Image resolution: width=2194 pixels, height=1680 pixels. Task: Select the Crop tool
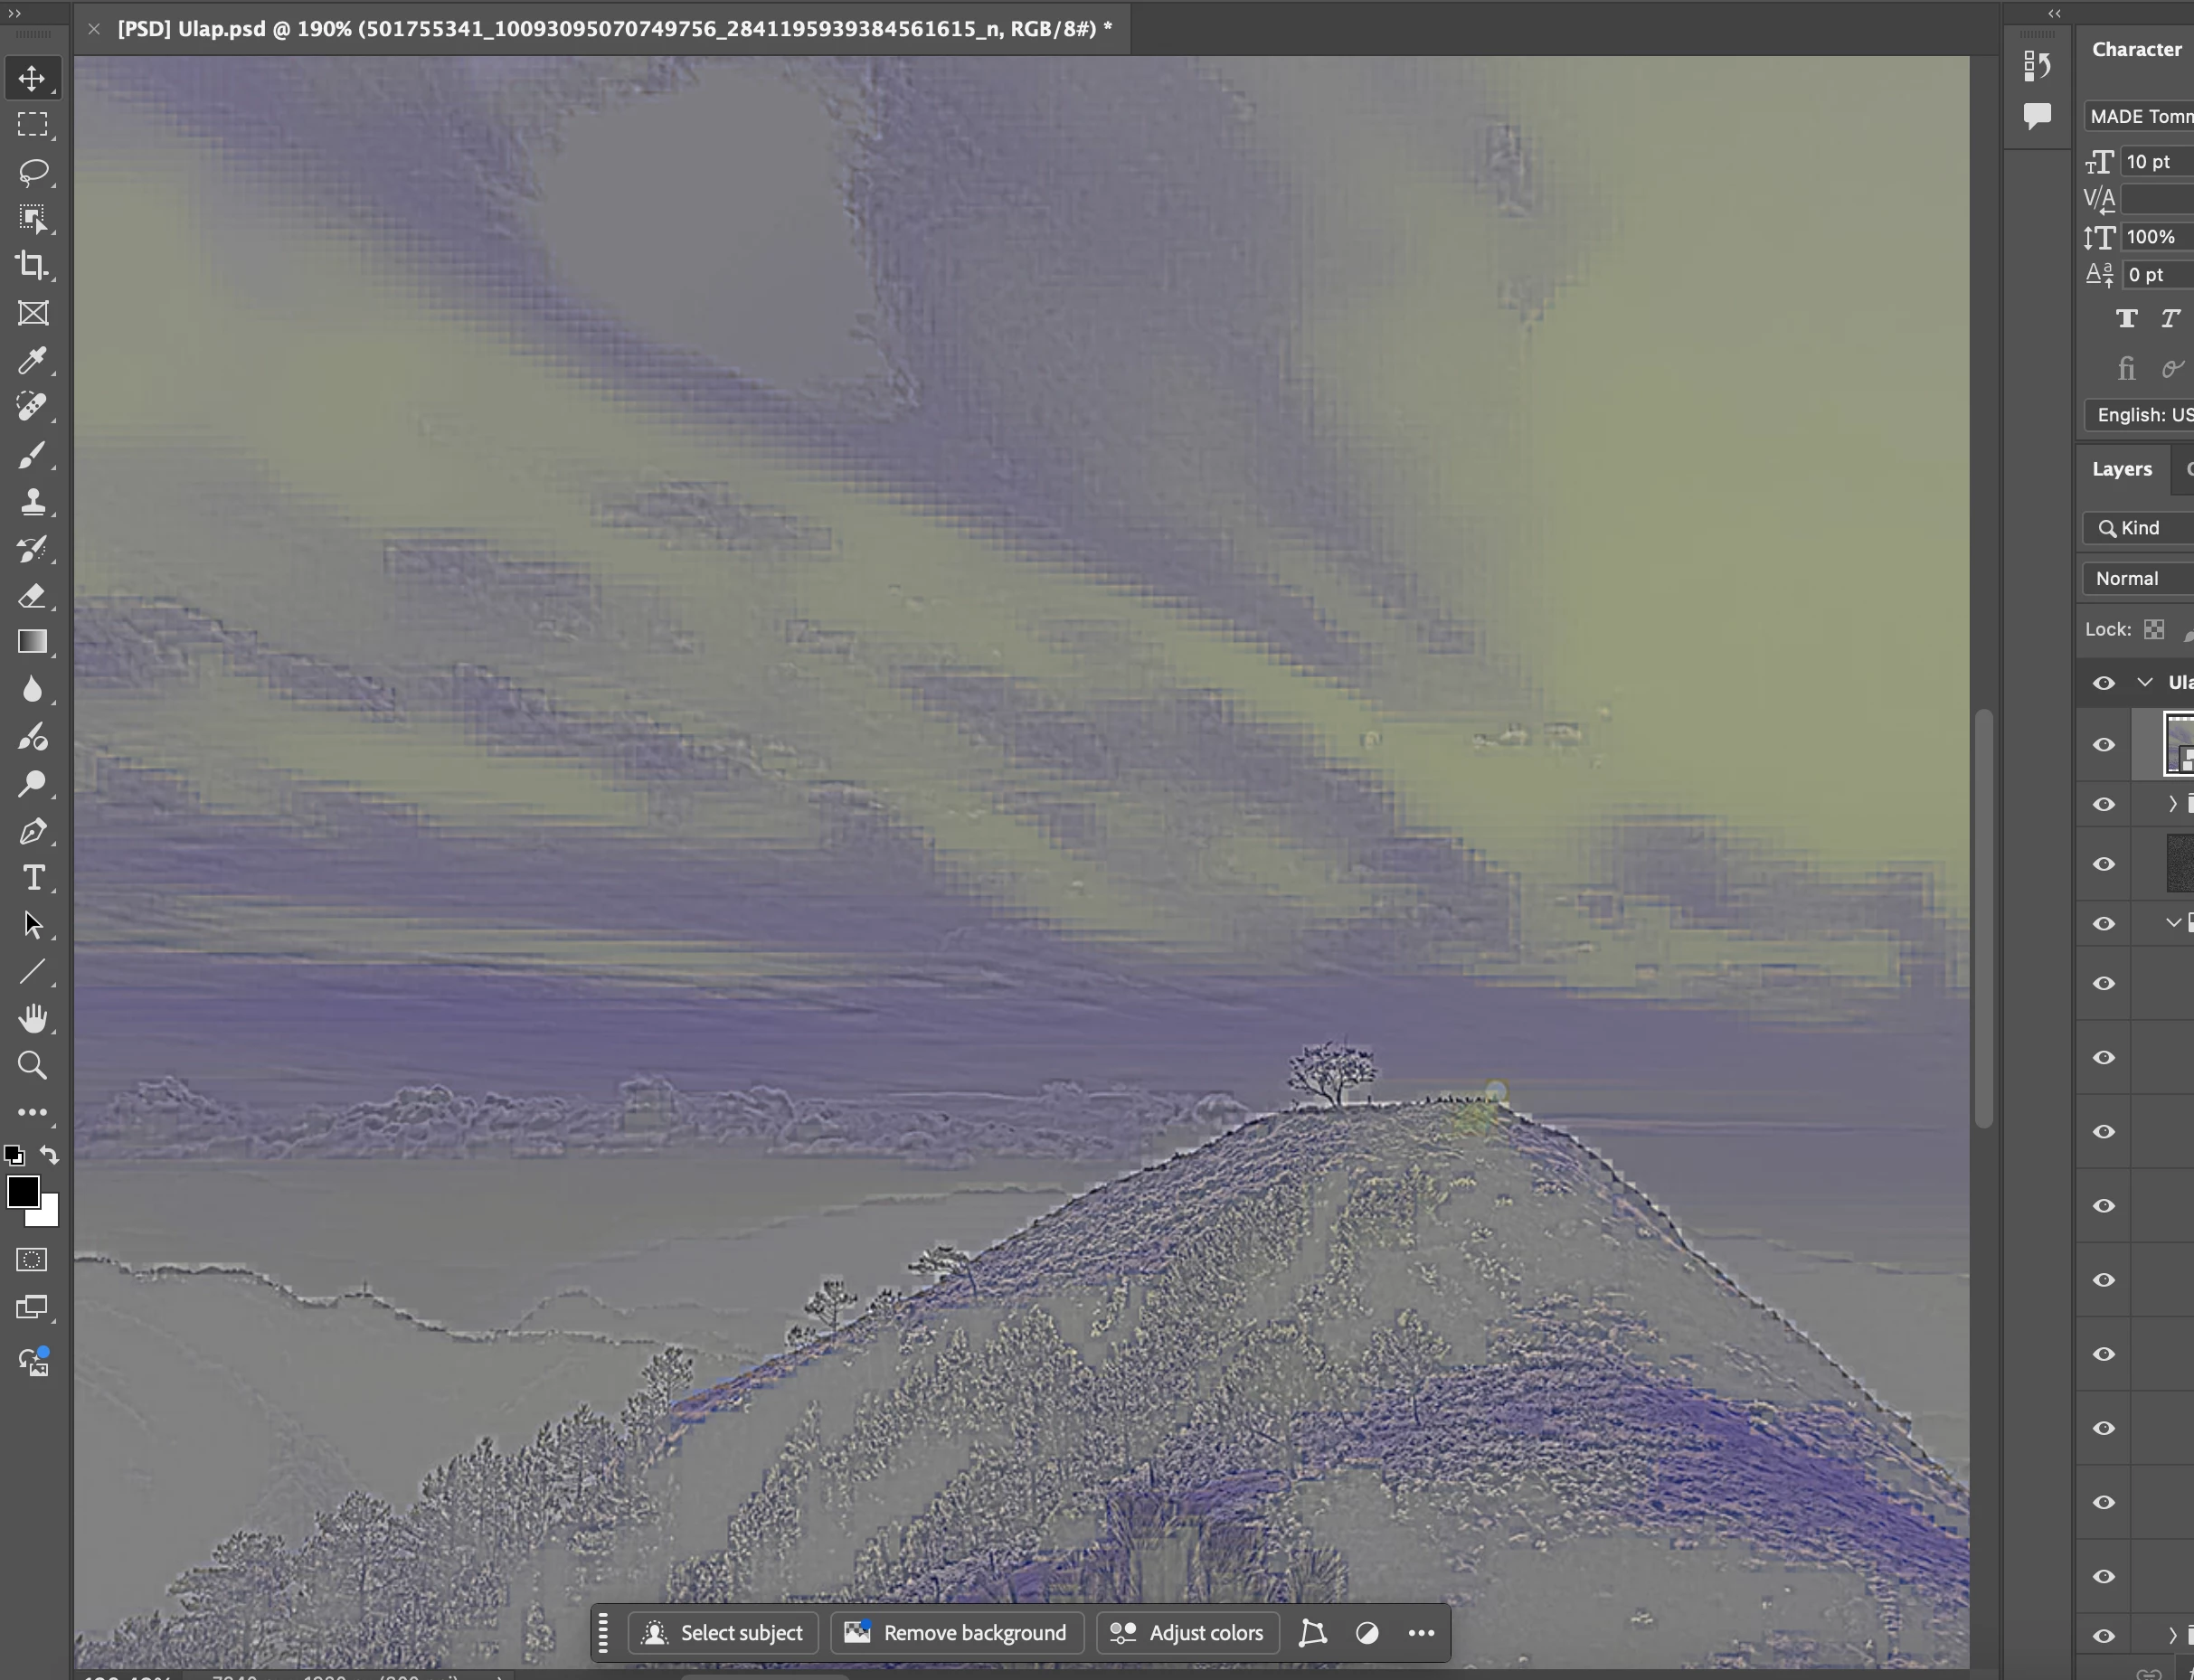pyautogui.click(x=32, y=265)
